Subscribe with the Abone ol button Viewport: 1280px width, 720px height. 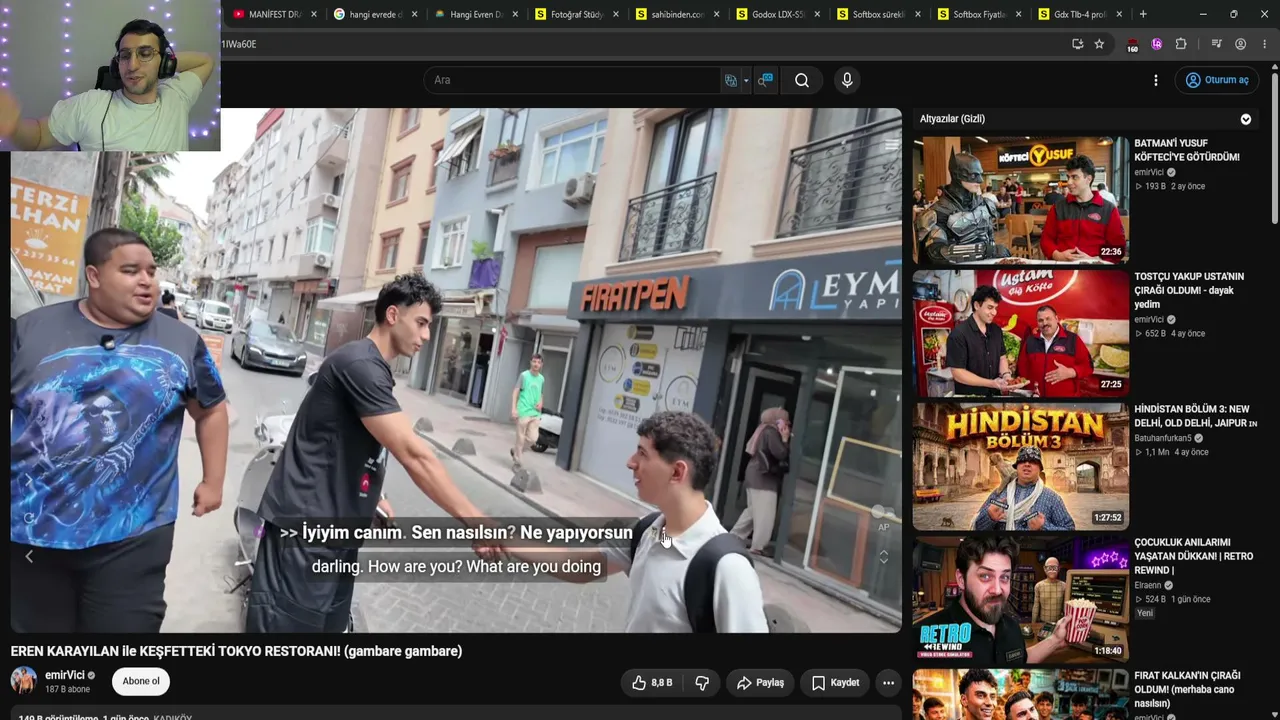tap(141, 682)
